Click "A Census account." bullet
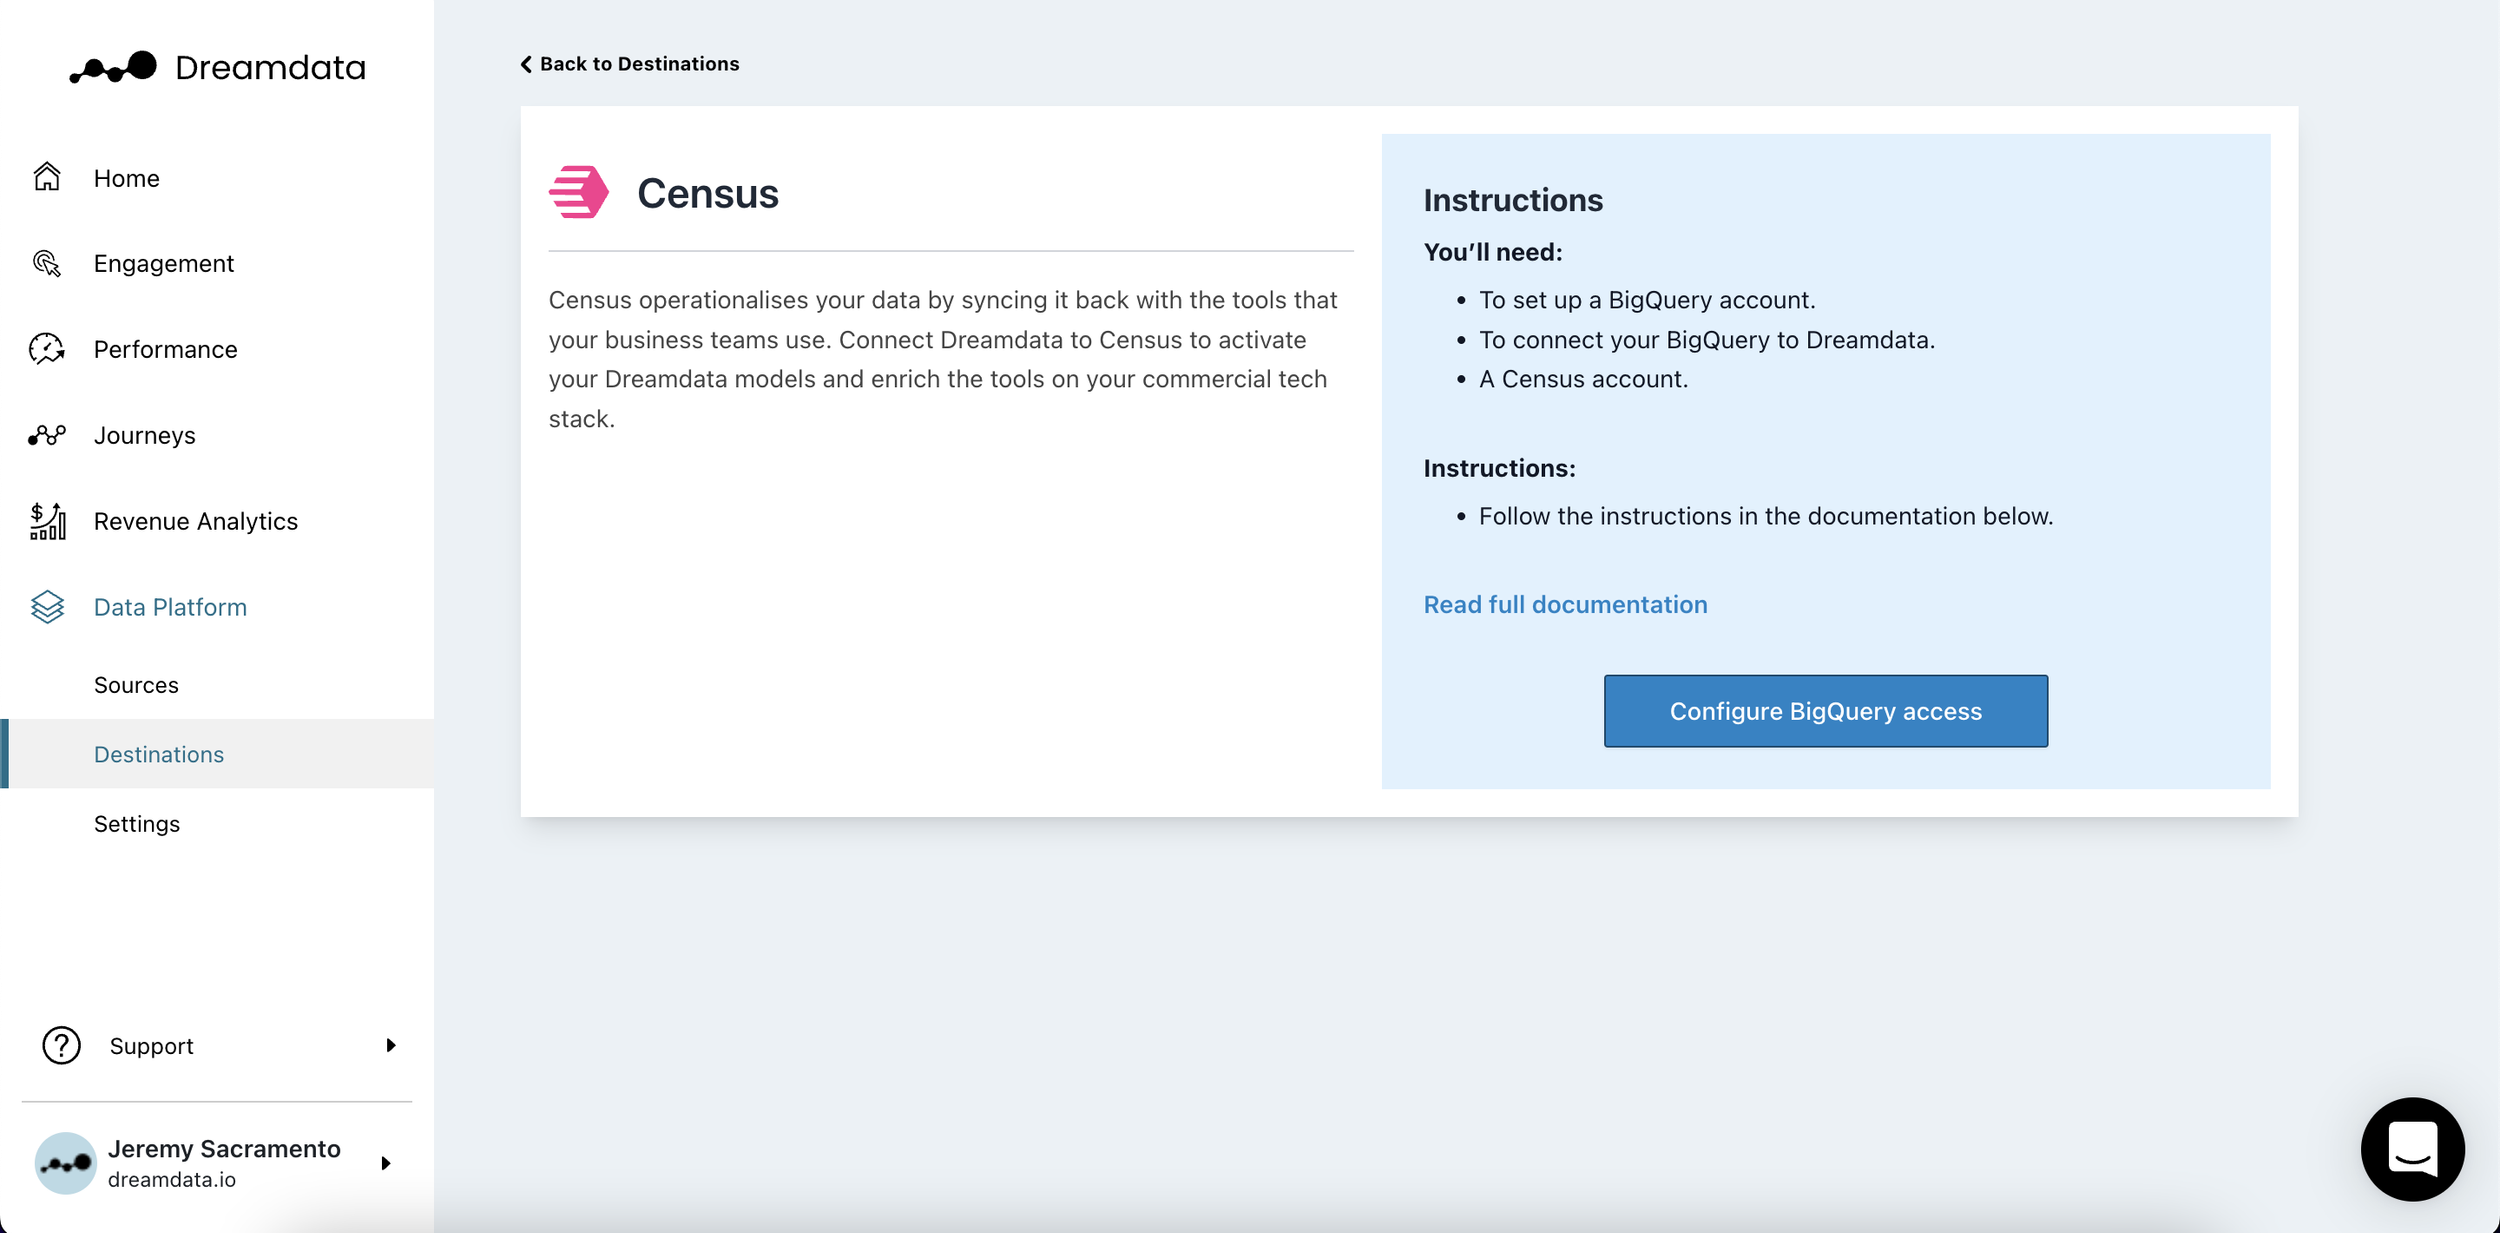The width and height of the screenshot is (2500, 1233). click(x=1583, y=379)
